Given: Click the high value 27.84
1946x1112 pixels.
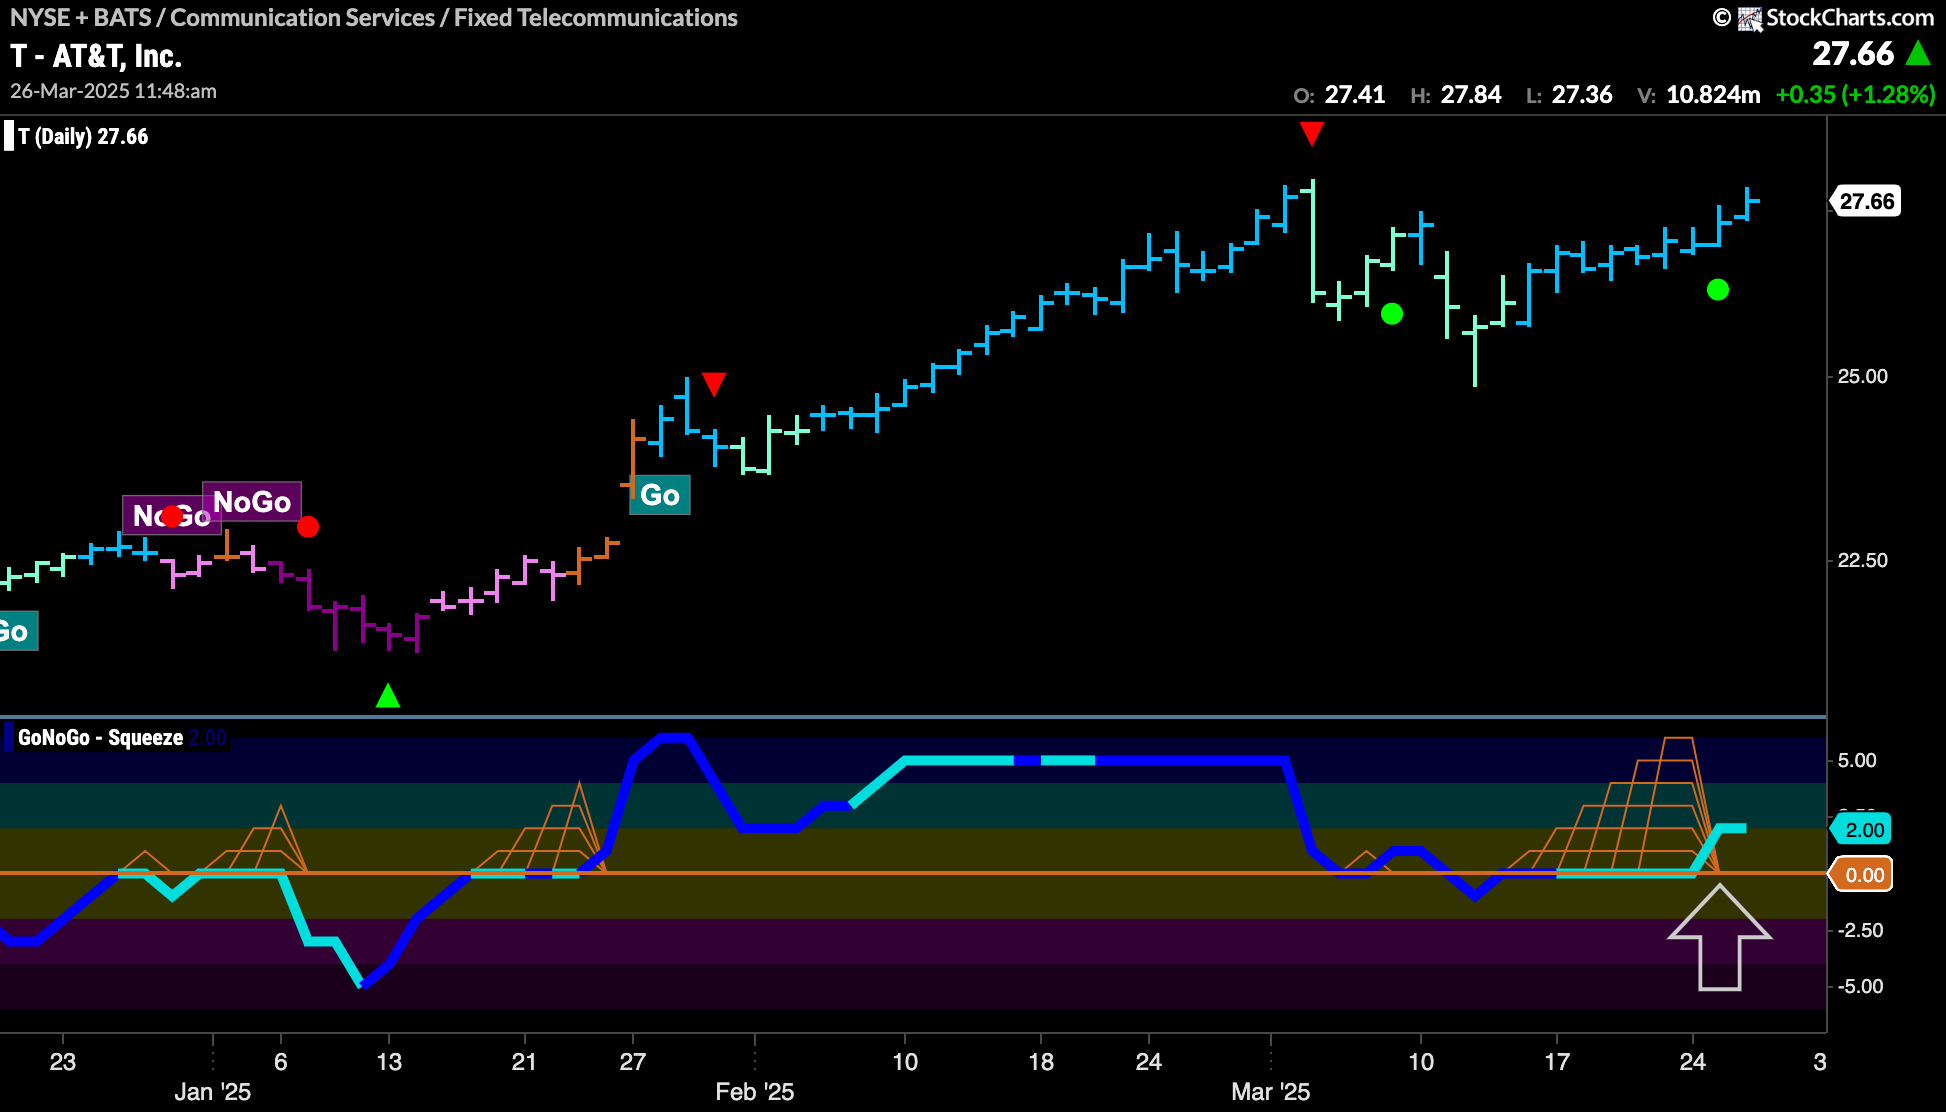Looking at the screenshot, I should (1471, 95).
